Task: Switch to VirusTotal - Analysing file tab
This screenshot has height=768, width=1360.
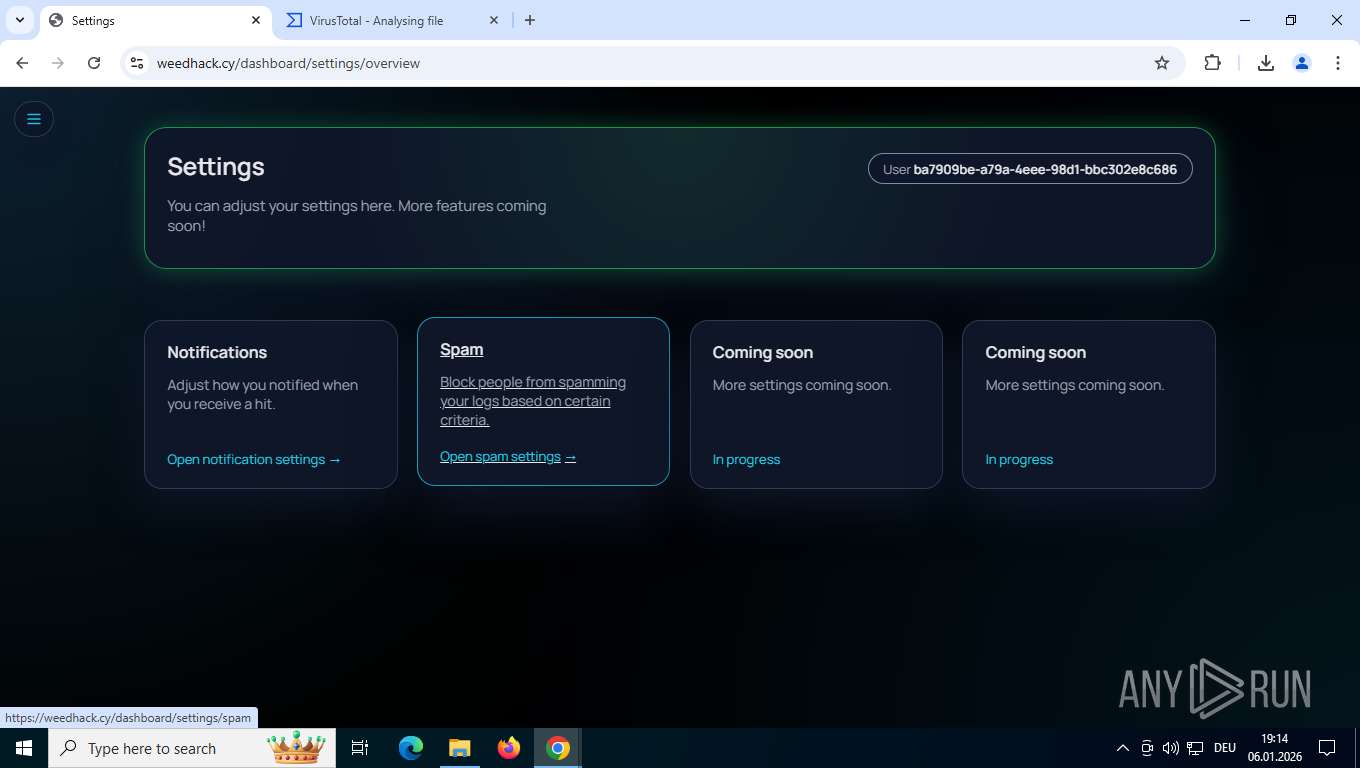Action: tap(394, 20)
